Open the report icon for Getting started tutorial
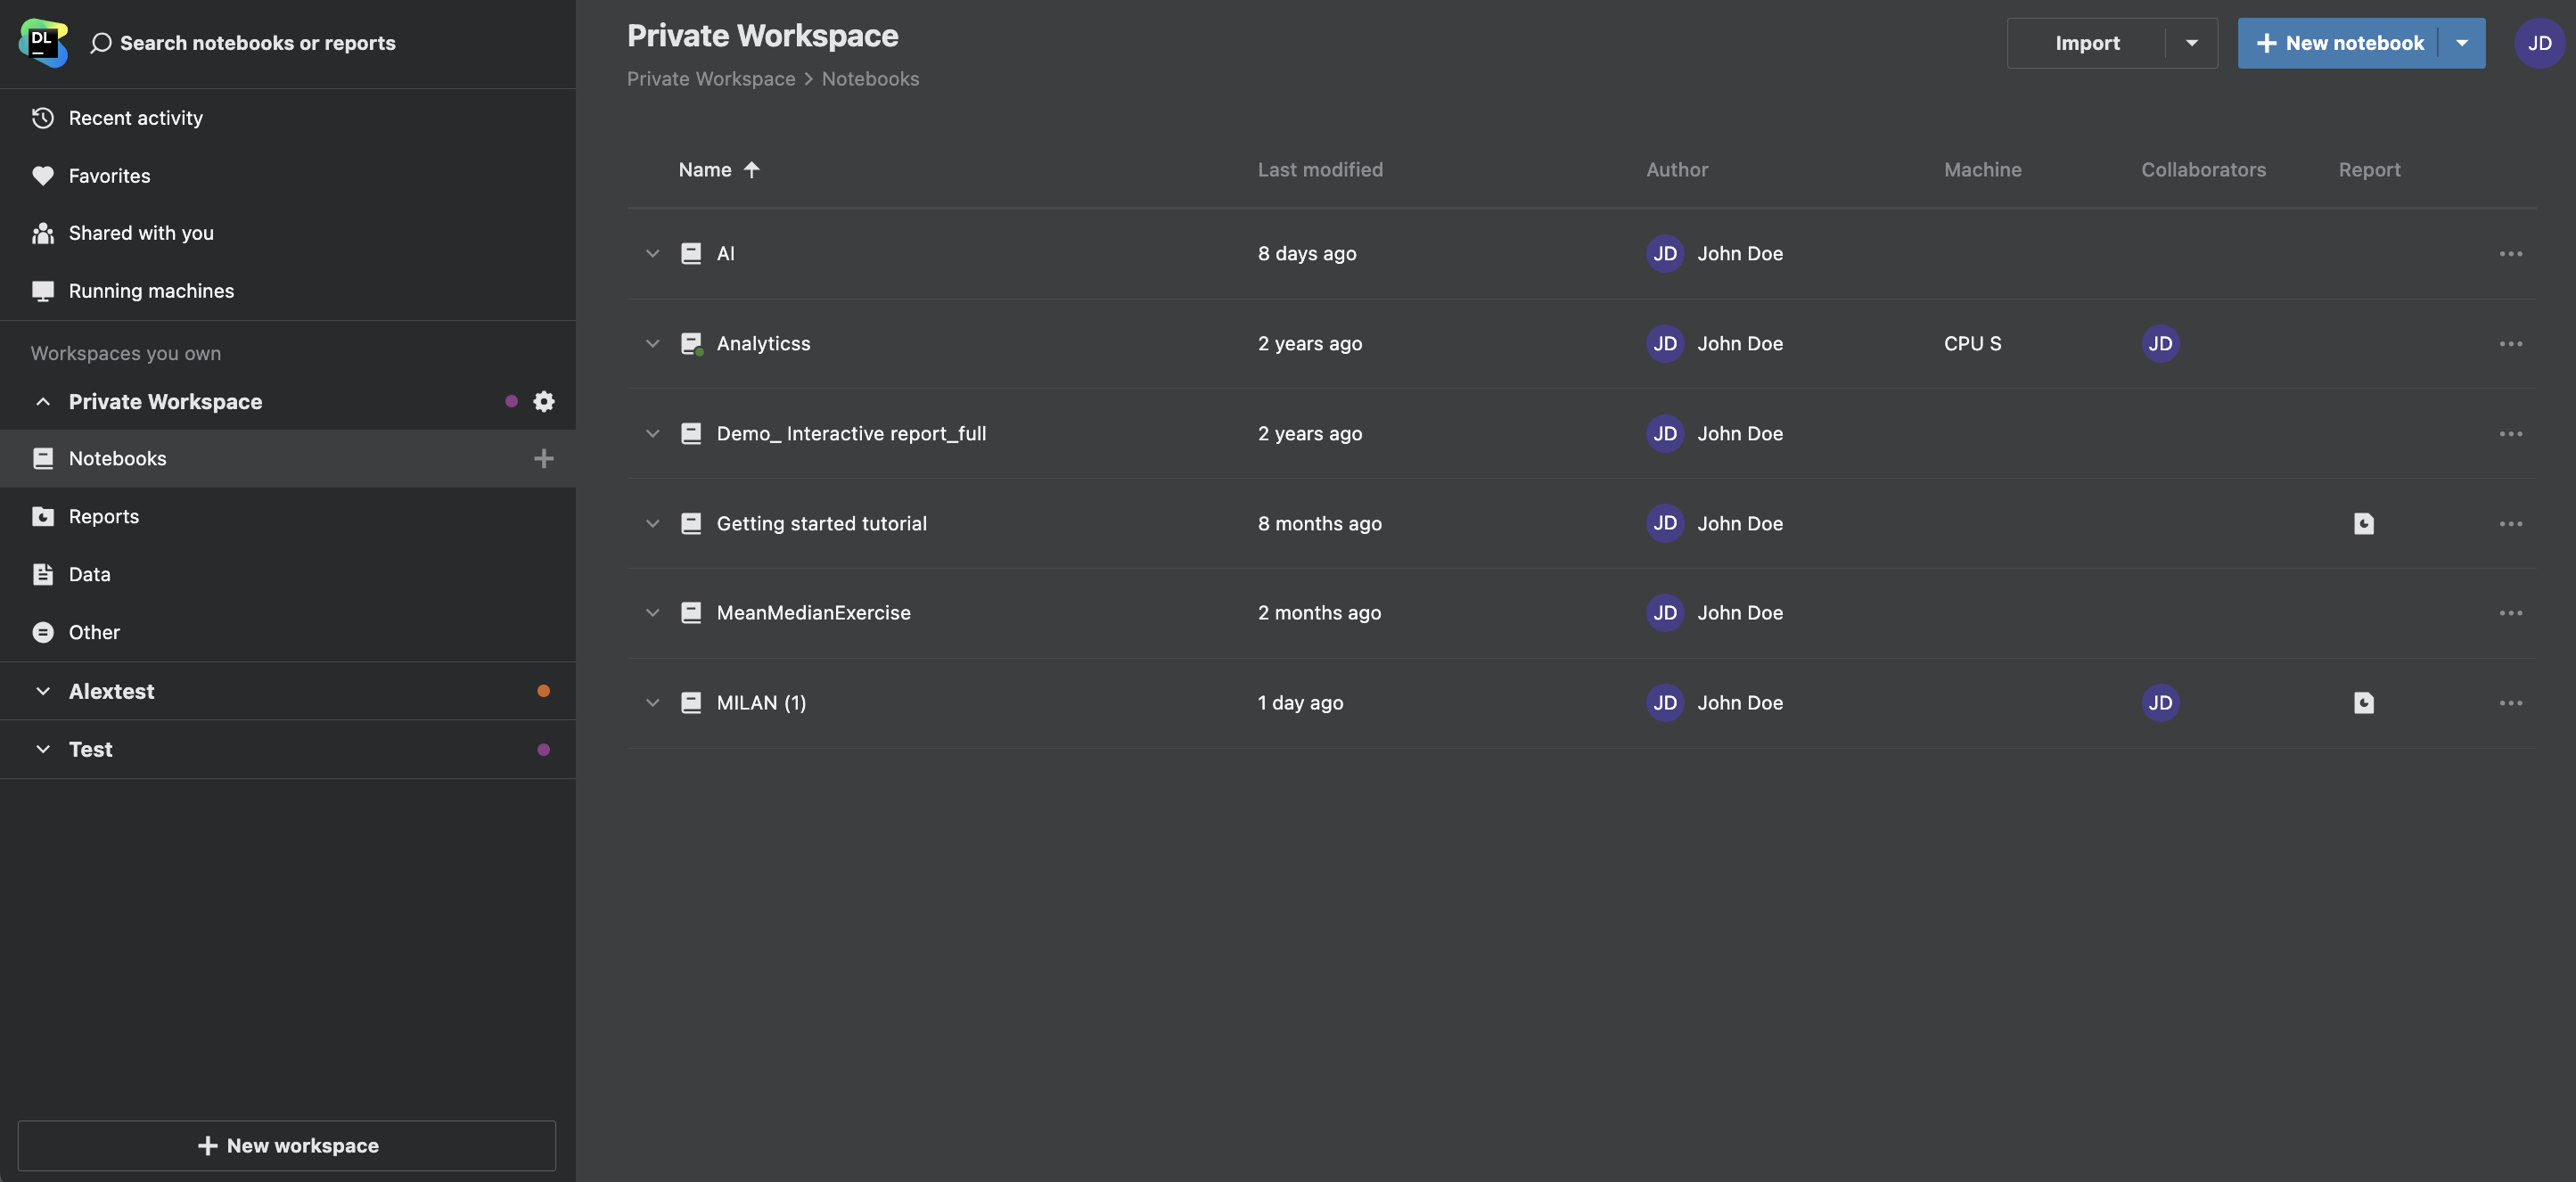 click(2363, 523)
